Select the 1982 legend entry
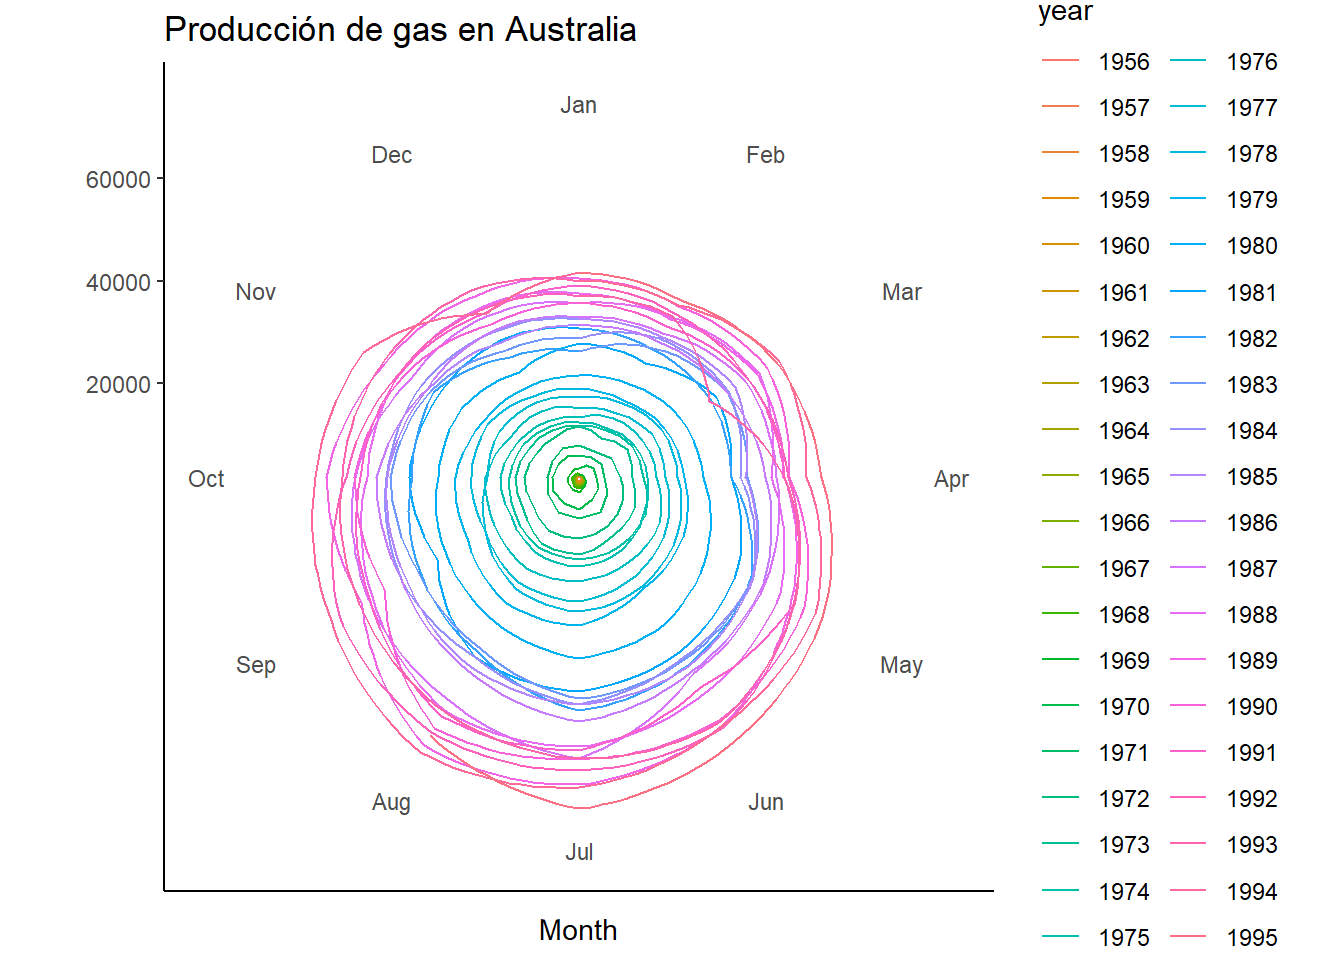This screenshot has height=960, width=1344. (1224, 339)
